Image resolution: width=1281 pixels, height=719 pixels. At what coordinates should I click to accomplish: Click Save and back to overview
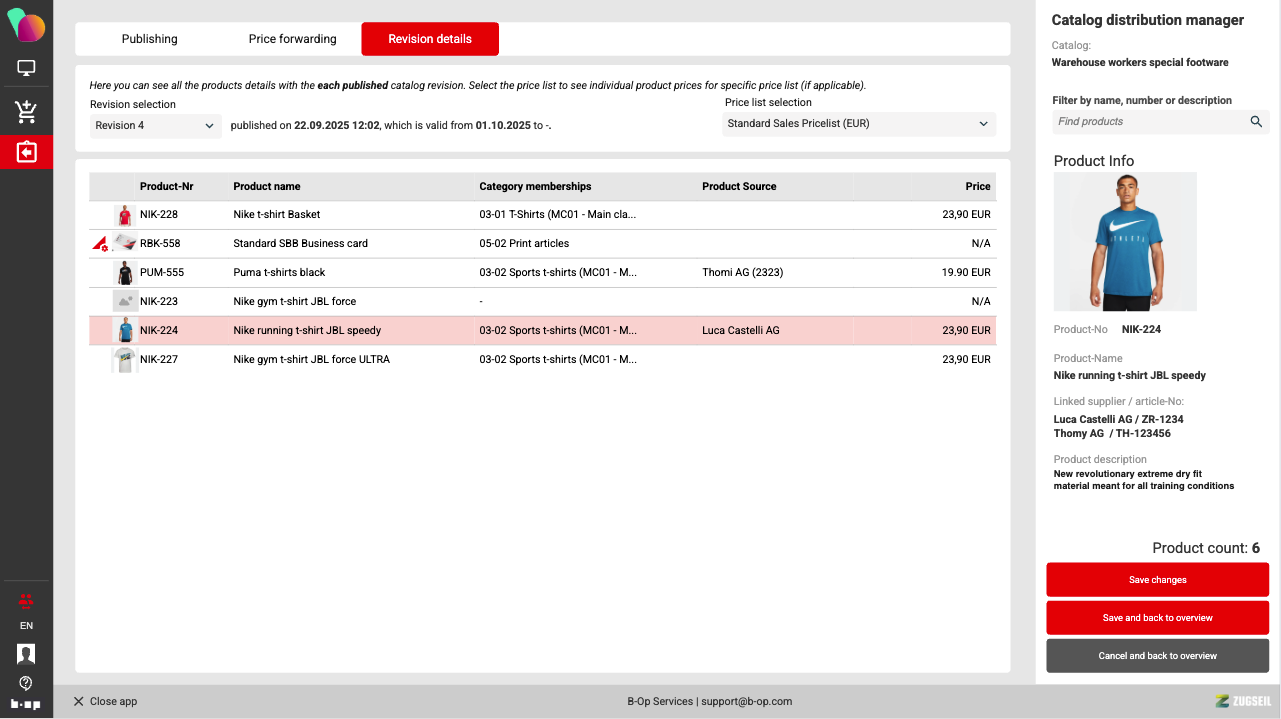[x=1157, y=618]
